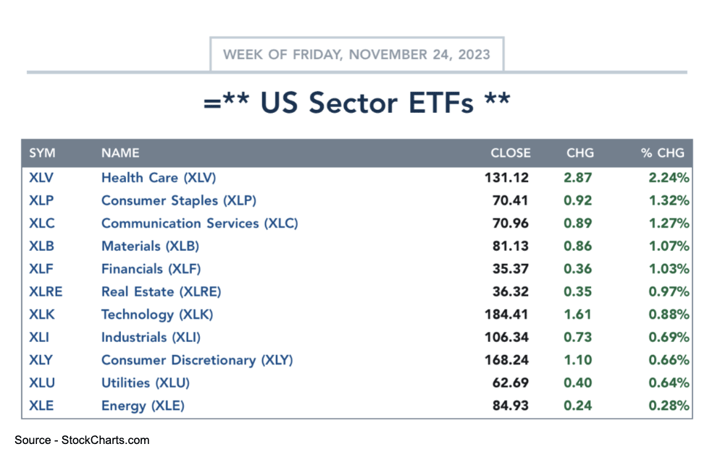This screenshot has height=457, width=720.
Task: Select the XLF ticker symbol
Action: point(40,269)
